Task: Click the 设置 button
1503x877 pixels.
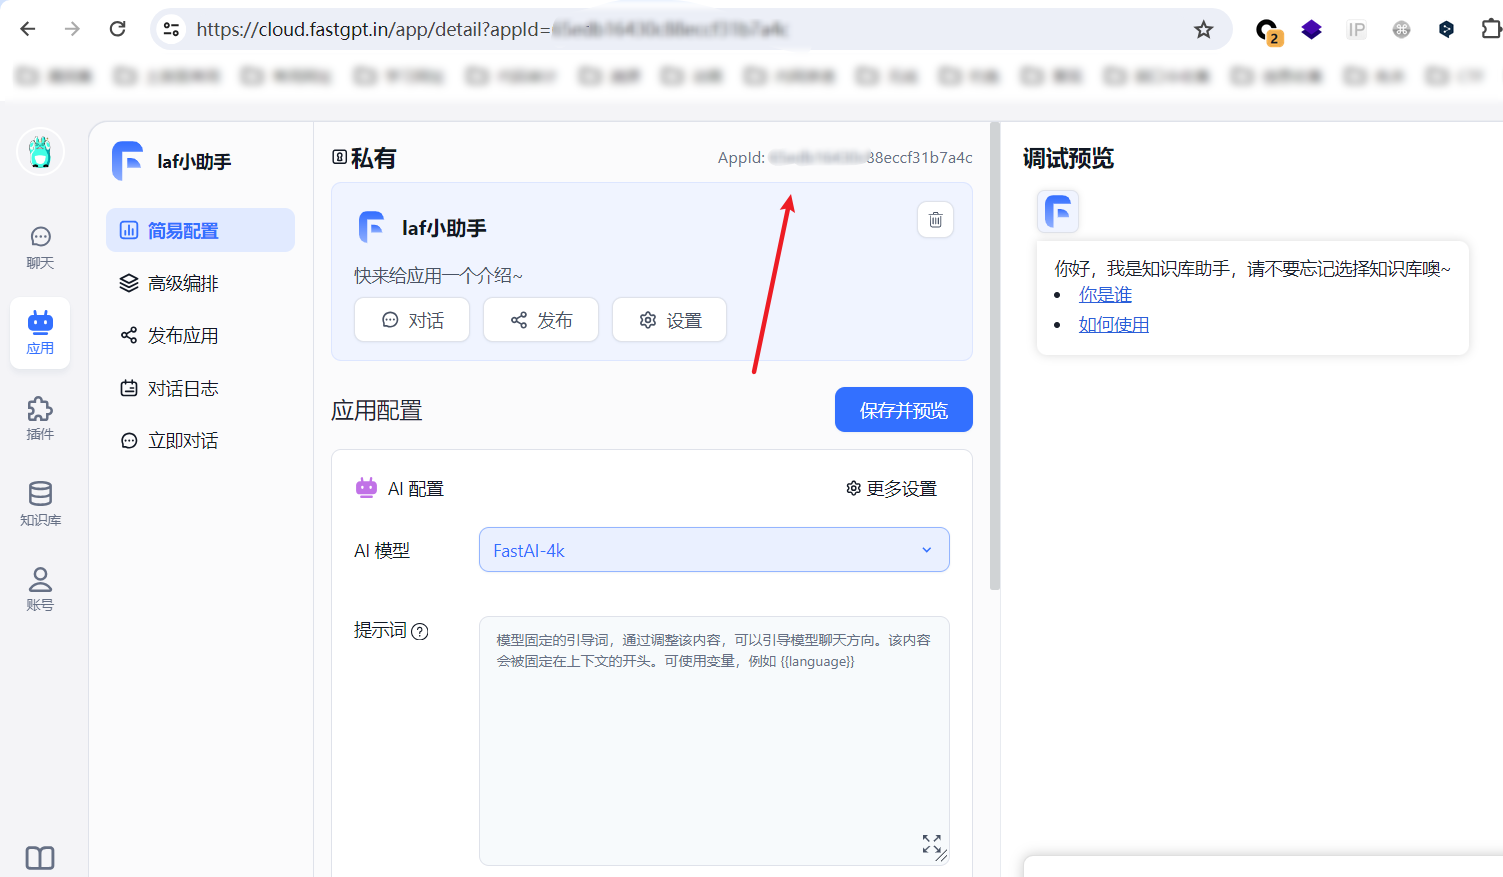Action: [669, 320]
